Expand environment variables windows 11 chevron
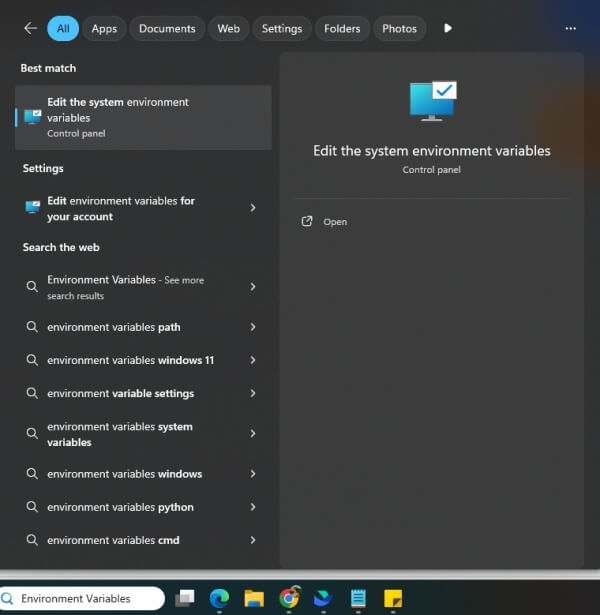The height and width of the screenshot is (615, 600). [253, 360]
